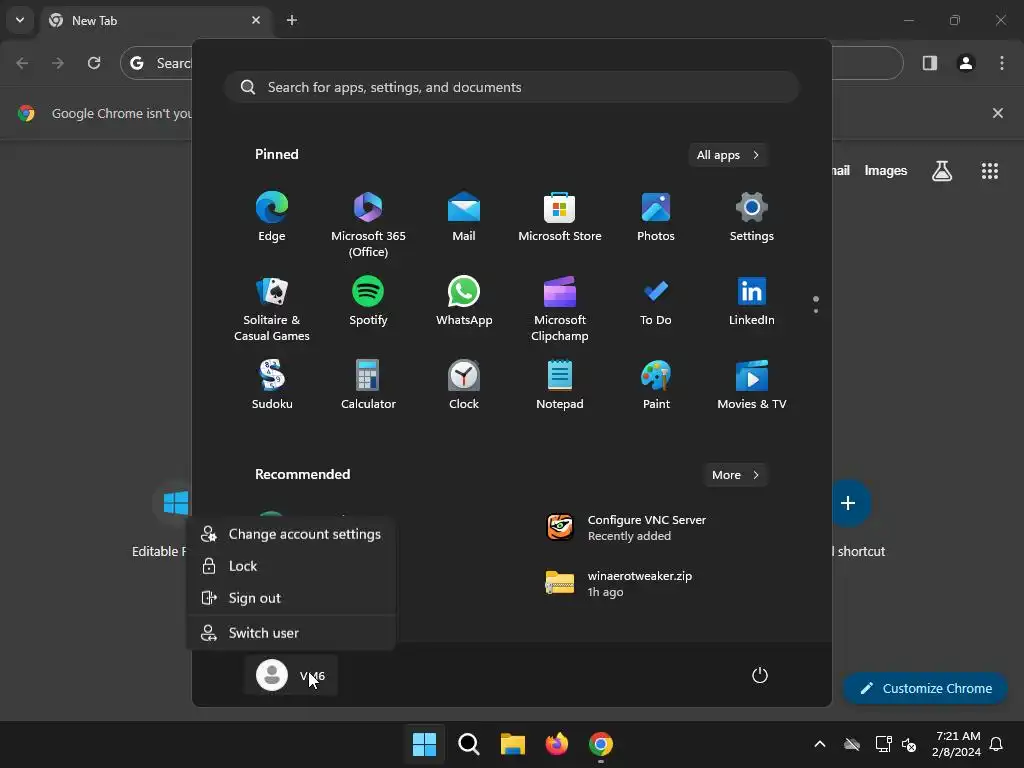The height and width of the screenshot is (768, 1024).
Task: Launch Microsoft 365 (Office)
Action: 368,223
